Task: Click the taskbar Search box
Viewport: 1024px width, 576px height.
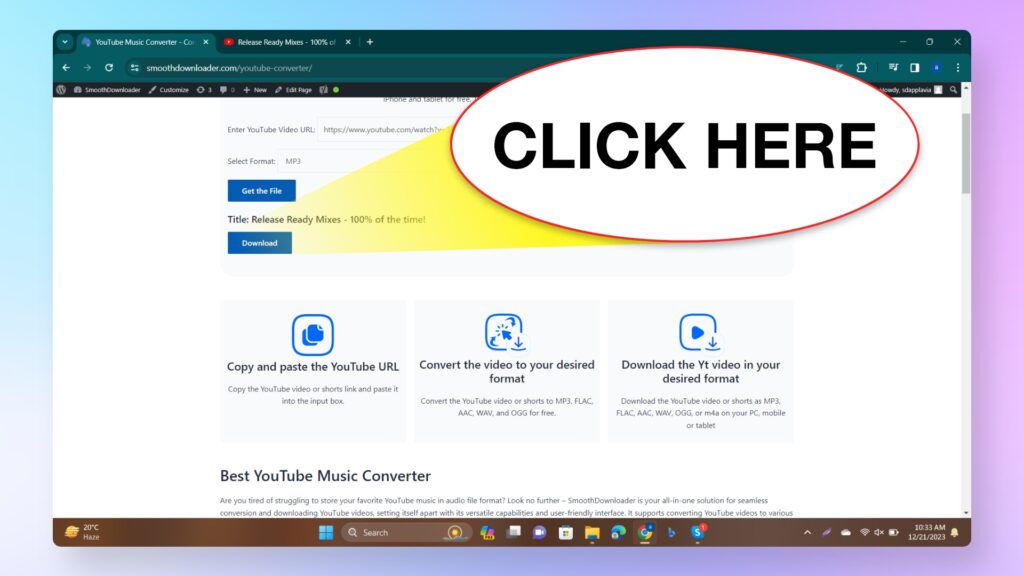Action: (404, 533)
